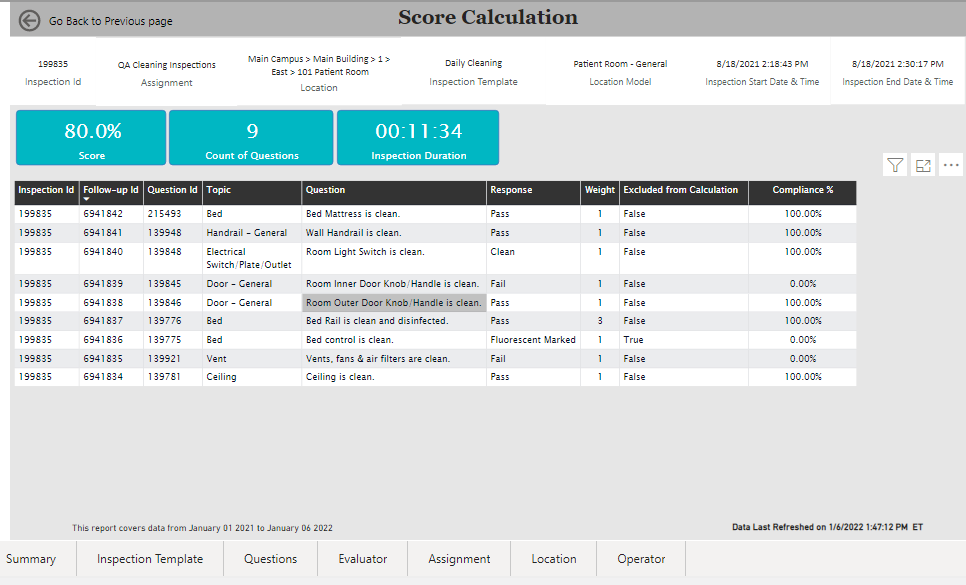Sort the table by Compliance % header

pos(801,189)
